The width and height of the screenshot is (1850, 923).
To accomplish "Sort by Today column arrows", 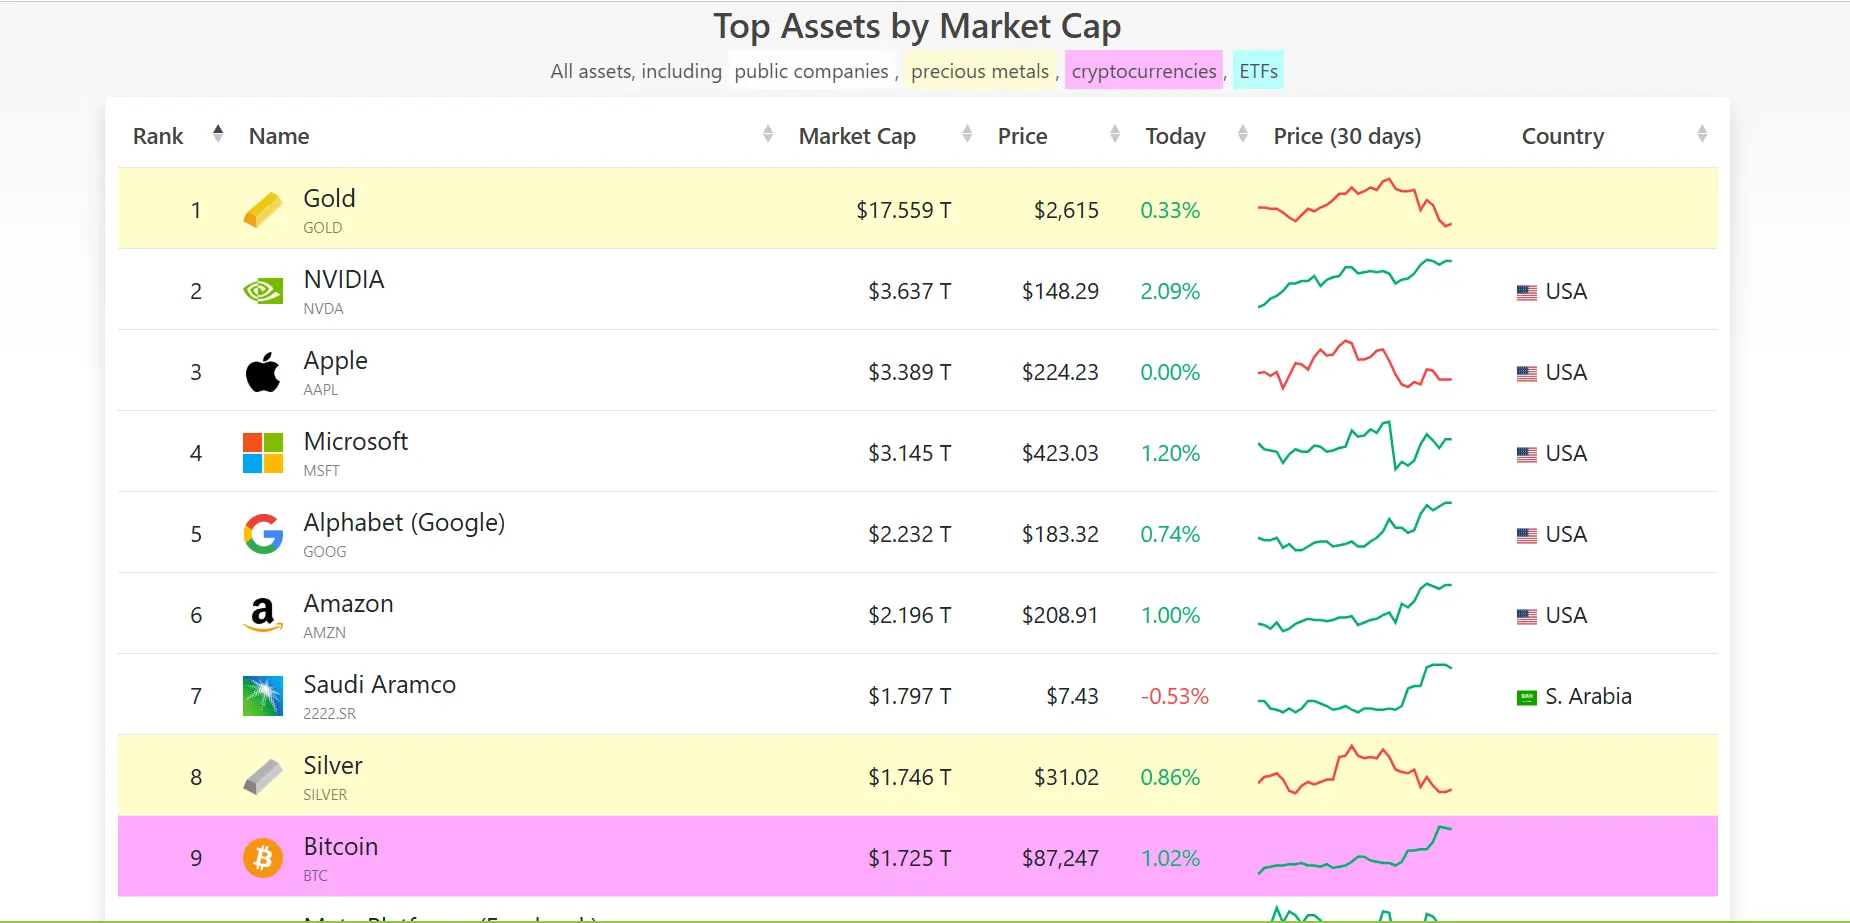I will coord(1243,134).
